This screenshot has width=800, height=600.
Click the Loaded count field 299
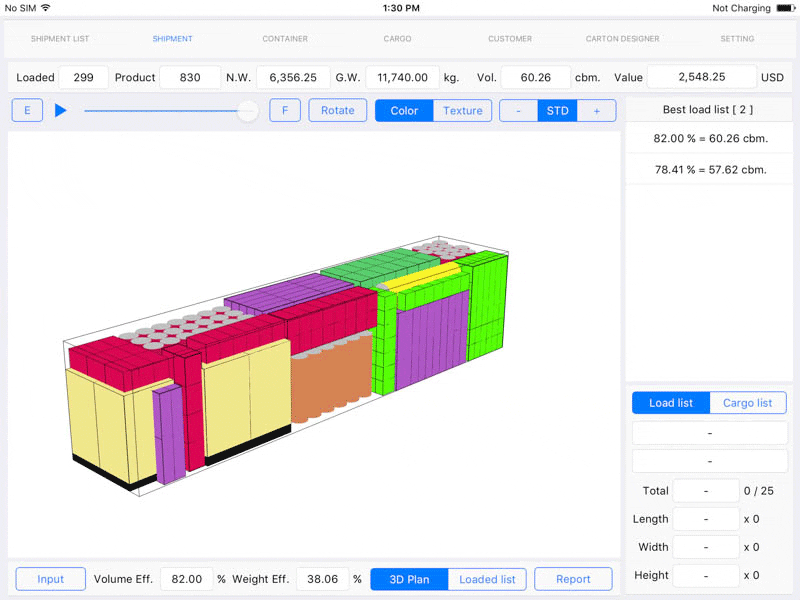(84, 78)
